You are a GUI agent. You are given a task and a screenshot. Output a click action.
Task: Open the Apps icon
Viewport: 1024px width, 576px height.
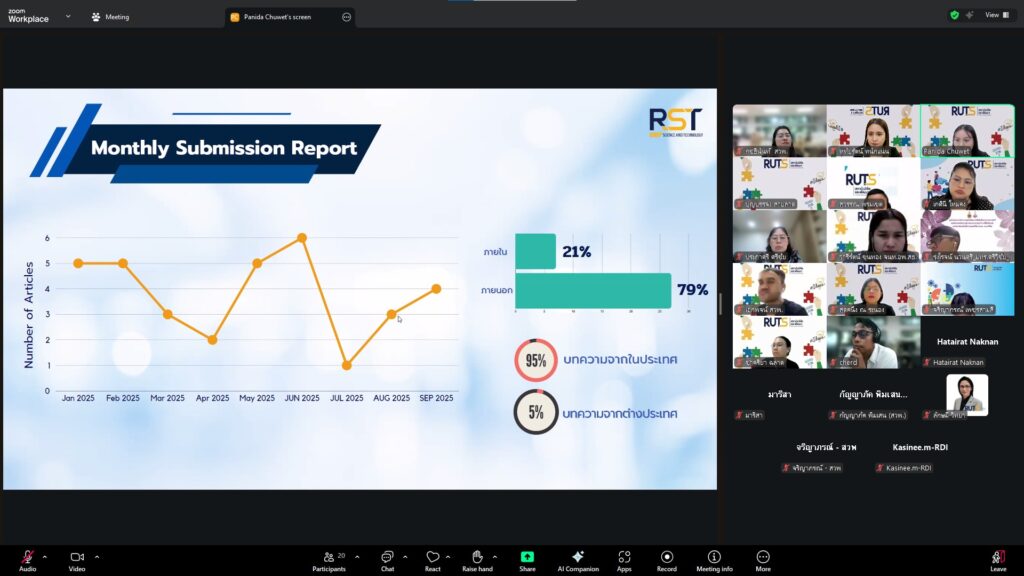tap(624, 558)
